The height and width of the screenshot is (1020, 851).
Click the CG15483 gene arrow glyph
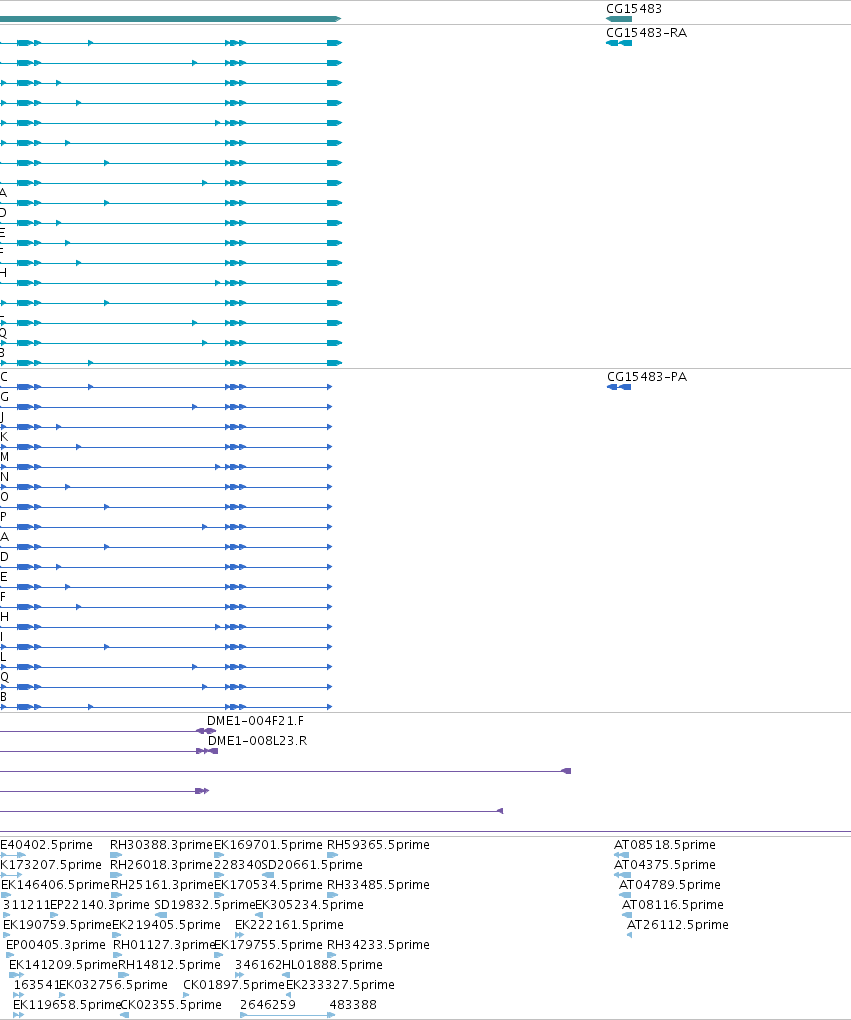click(619, 19)
